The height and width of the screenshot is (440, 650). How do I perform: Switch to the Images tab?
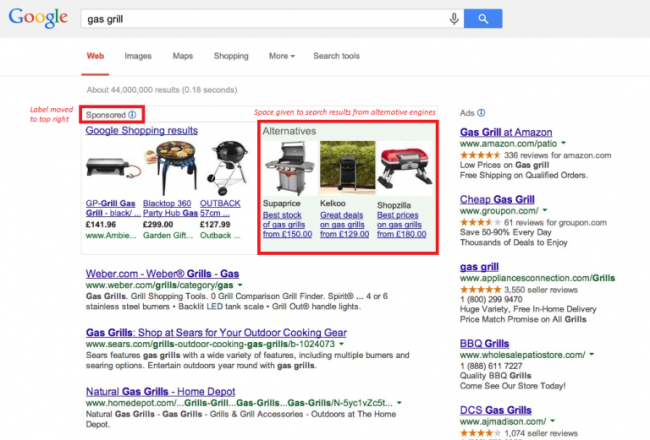coord(138,56)
